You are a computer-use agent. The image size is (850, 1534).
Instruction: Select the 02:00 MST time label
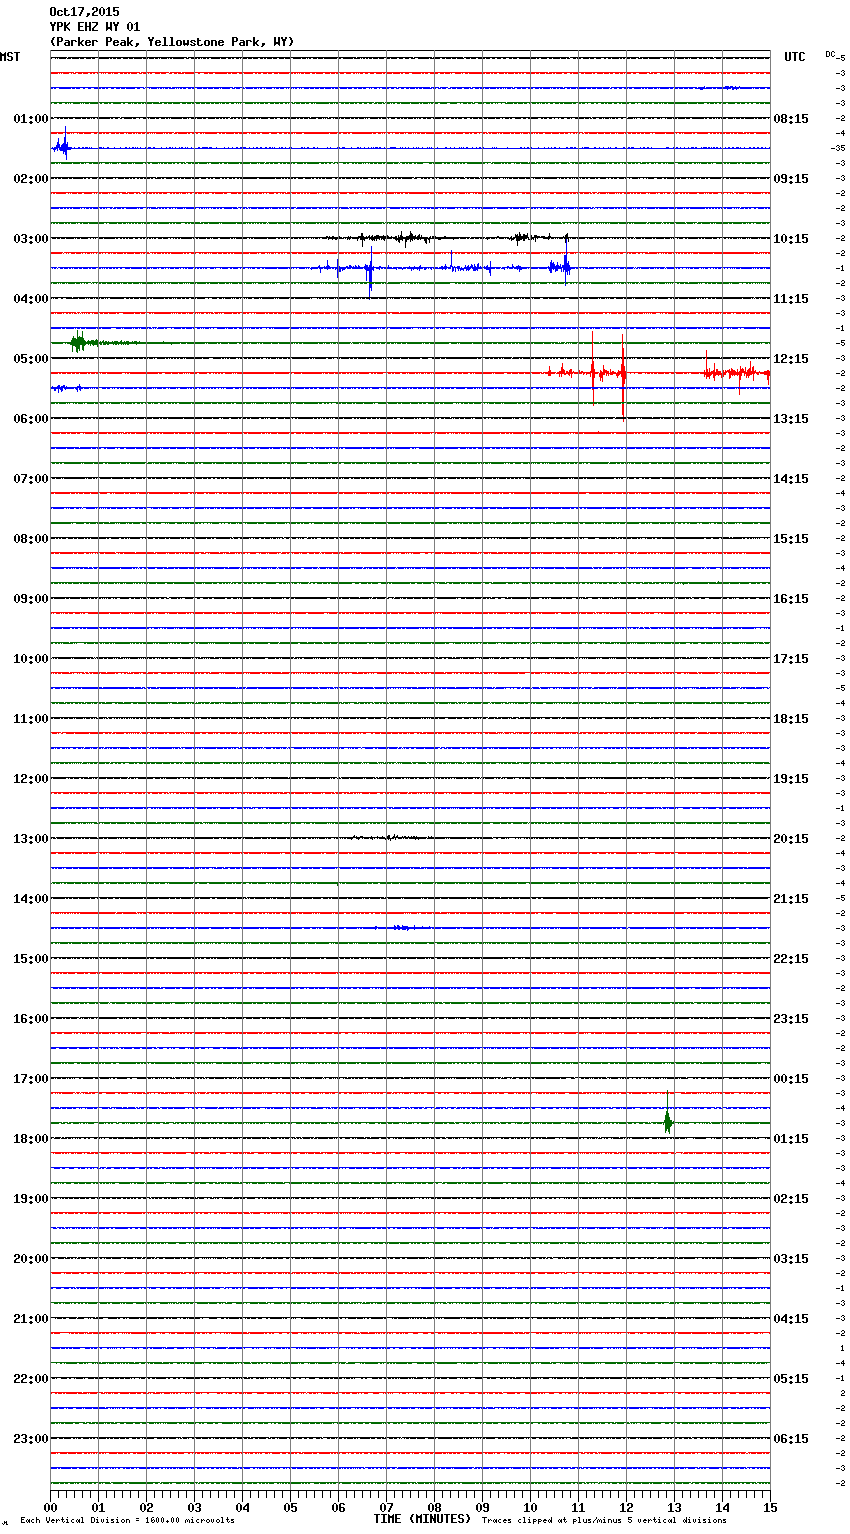tap(31, 179)
